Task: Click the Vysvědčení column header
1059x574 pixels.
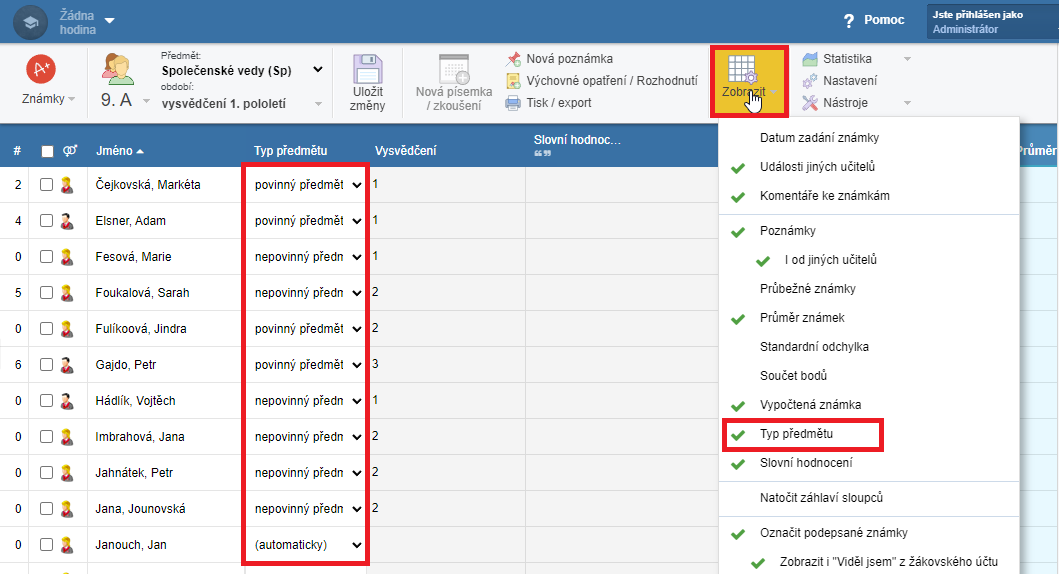Action: (x=406, y=151)
